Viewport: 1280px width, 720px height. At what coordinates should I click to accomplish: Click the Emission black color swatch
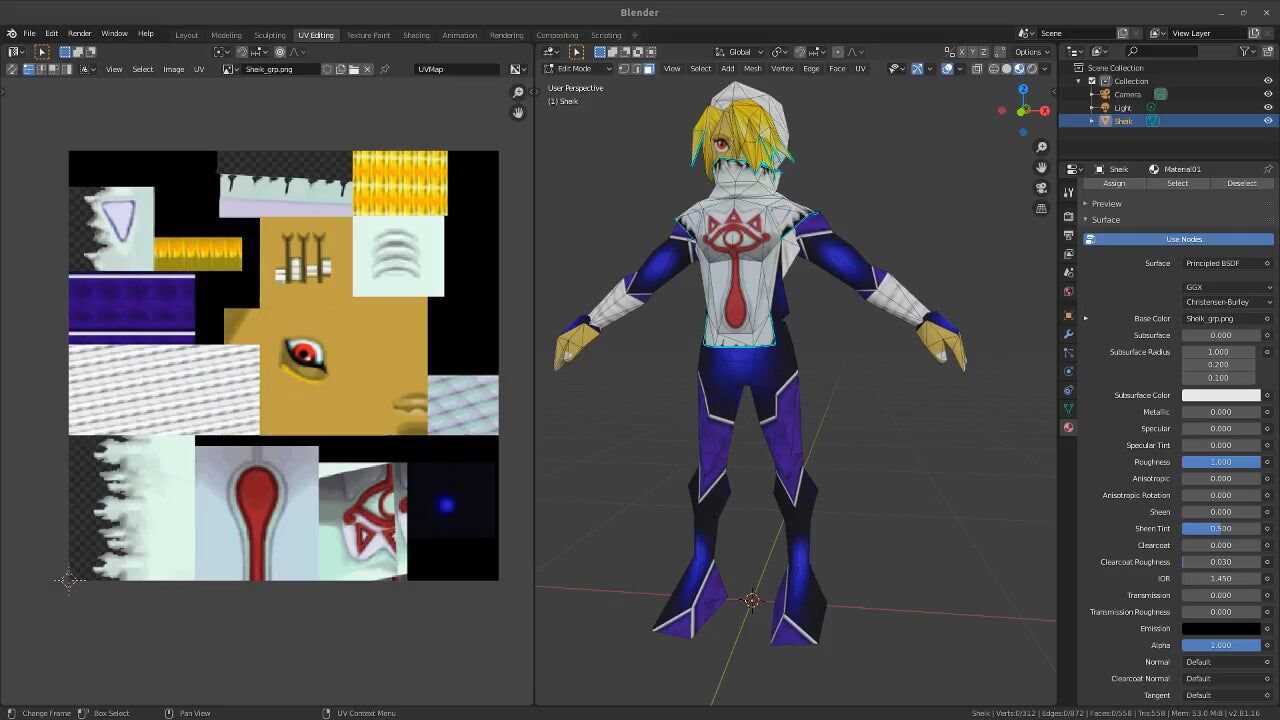pos(1221,628)
